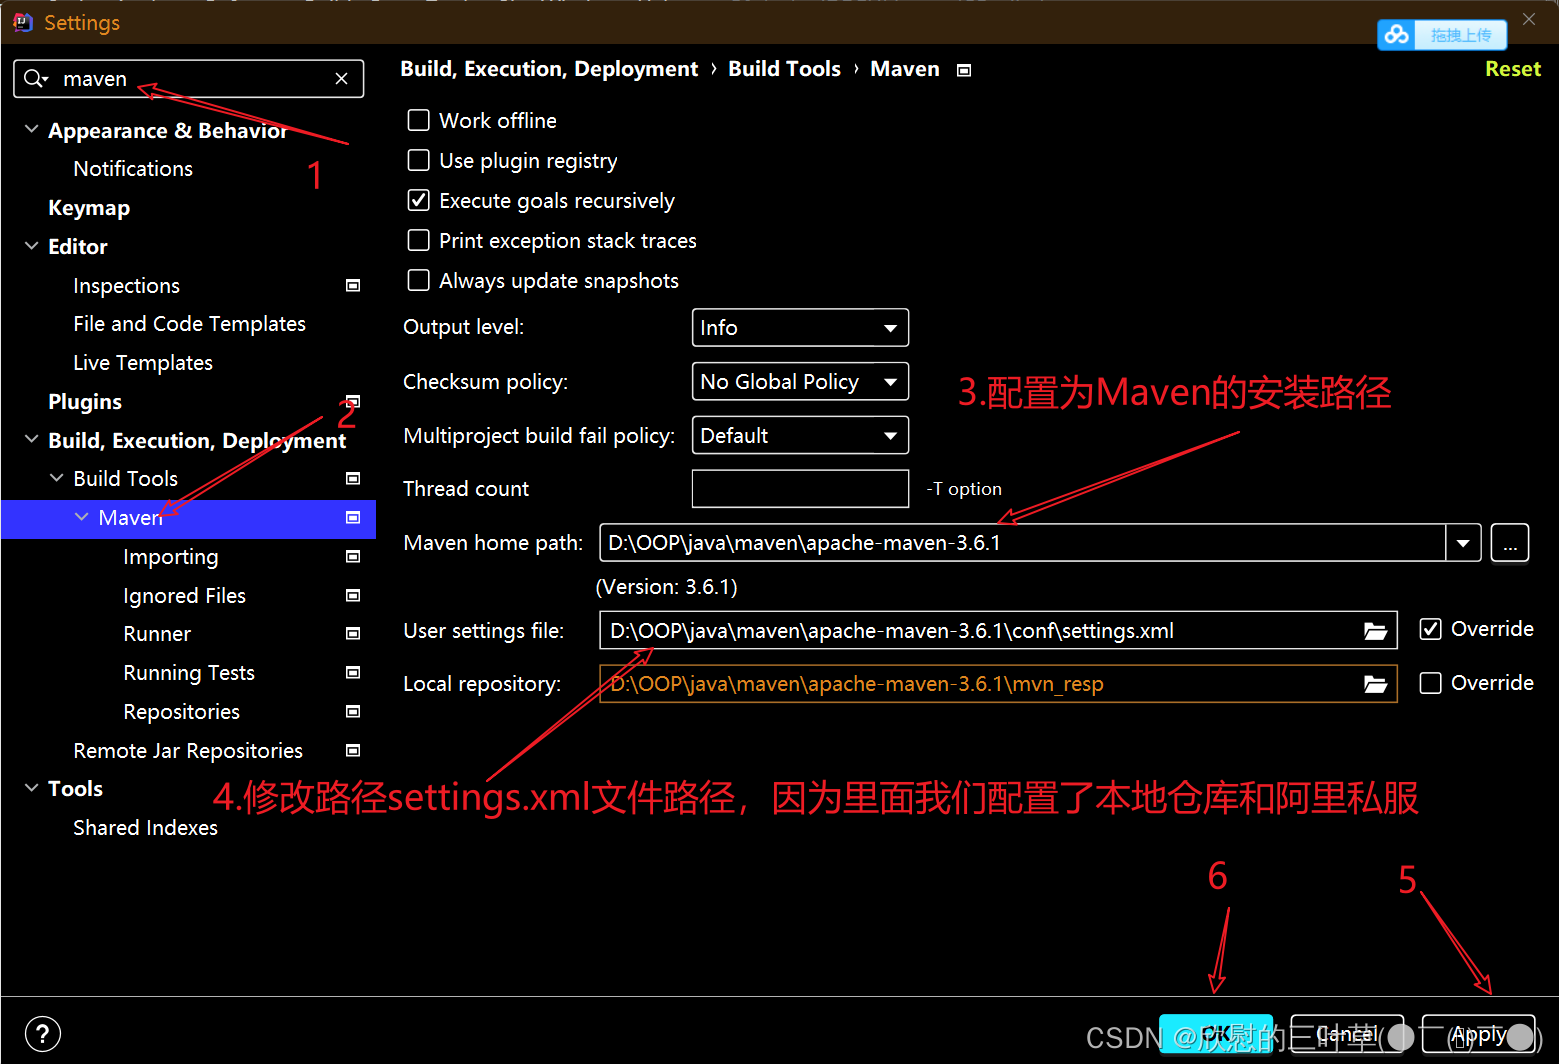Browse folder for User settings file
This screenshot has height=1064, width=1559.
(x=1376, y=631)
